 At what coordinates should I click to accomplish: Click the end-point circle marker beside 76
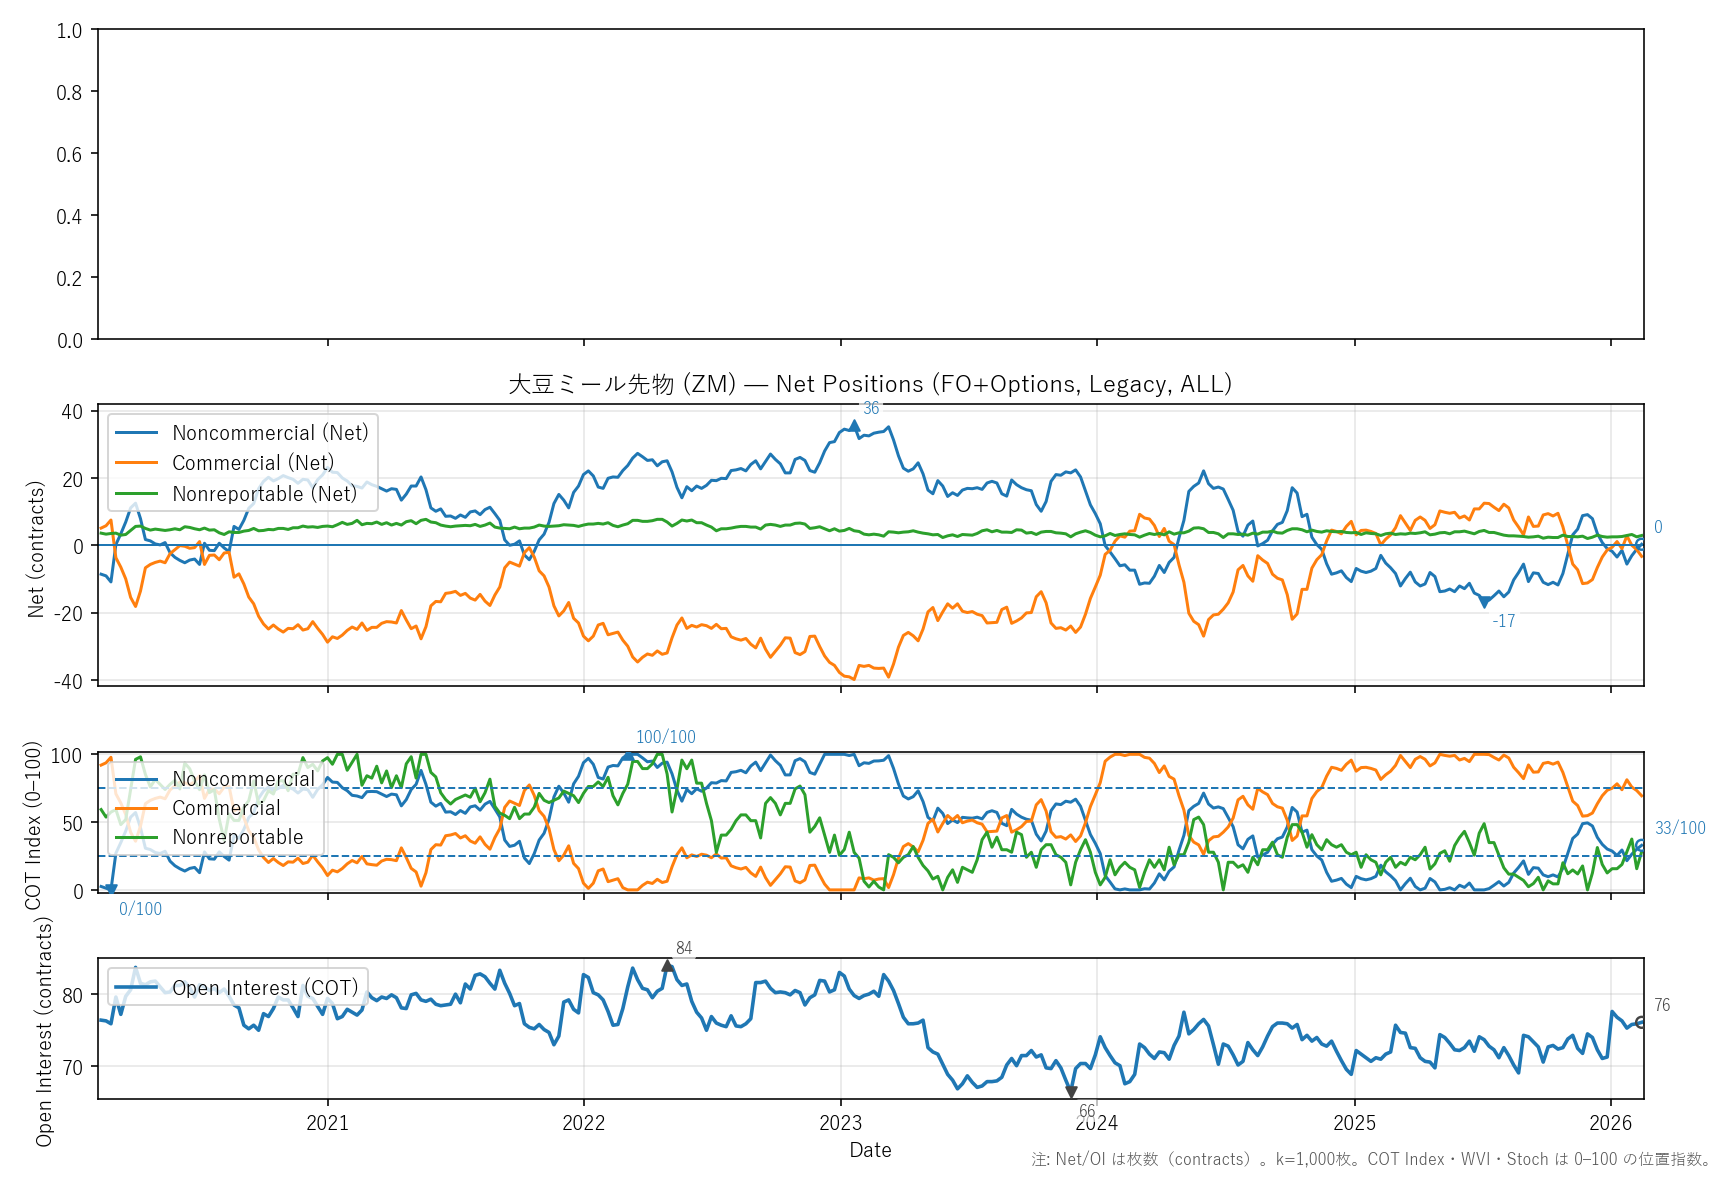click(1641, 1022)
